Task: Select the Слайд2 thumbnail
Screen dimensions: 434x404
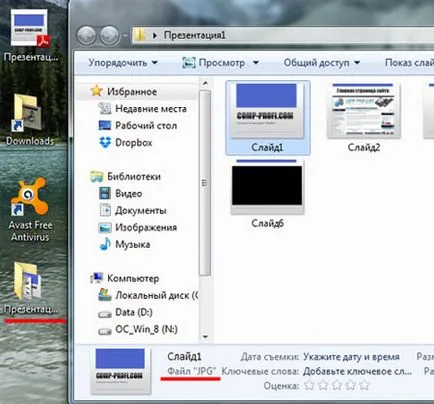Action: point(364,118)
